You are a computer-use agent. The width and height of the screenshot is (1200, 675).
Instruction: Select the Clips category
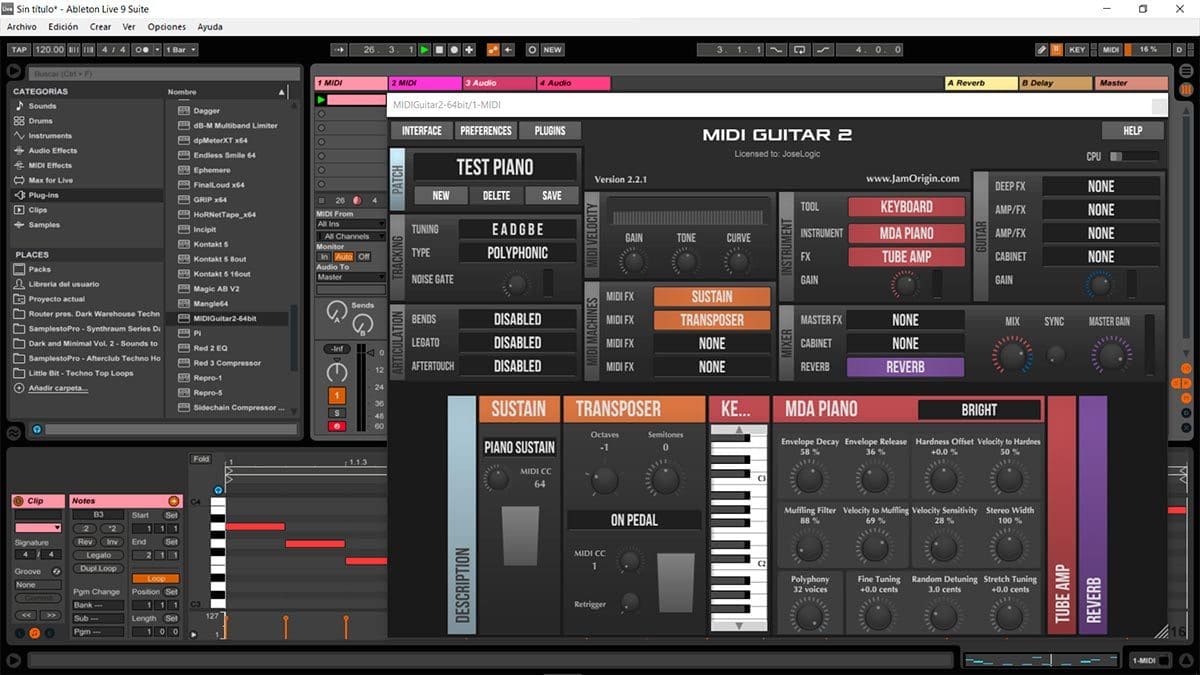[x=38, y=210]
